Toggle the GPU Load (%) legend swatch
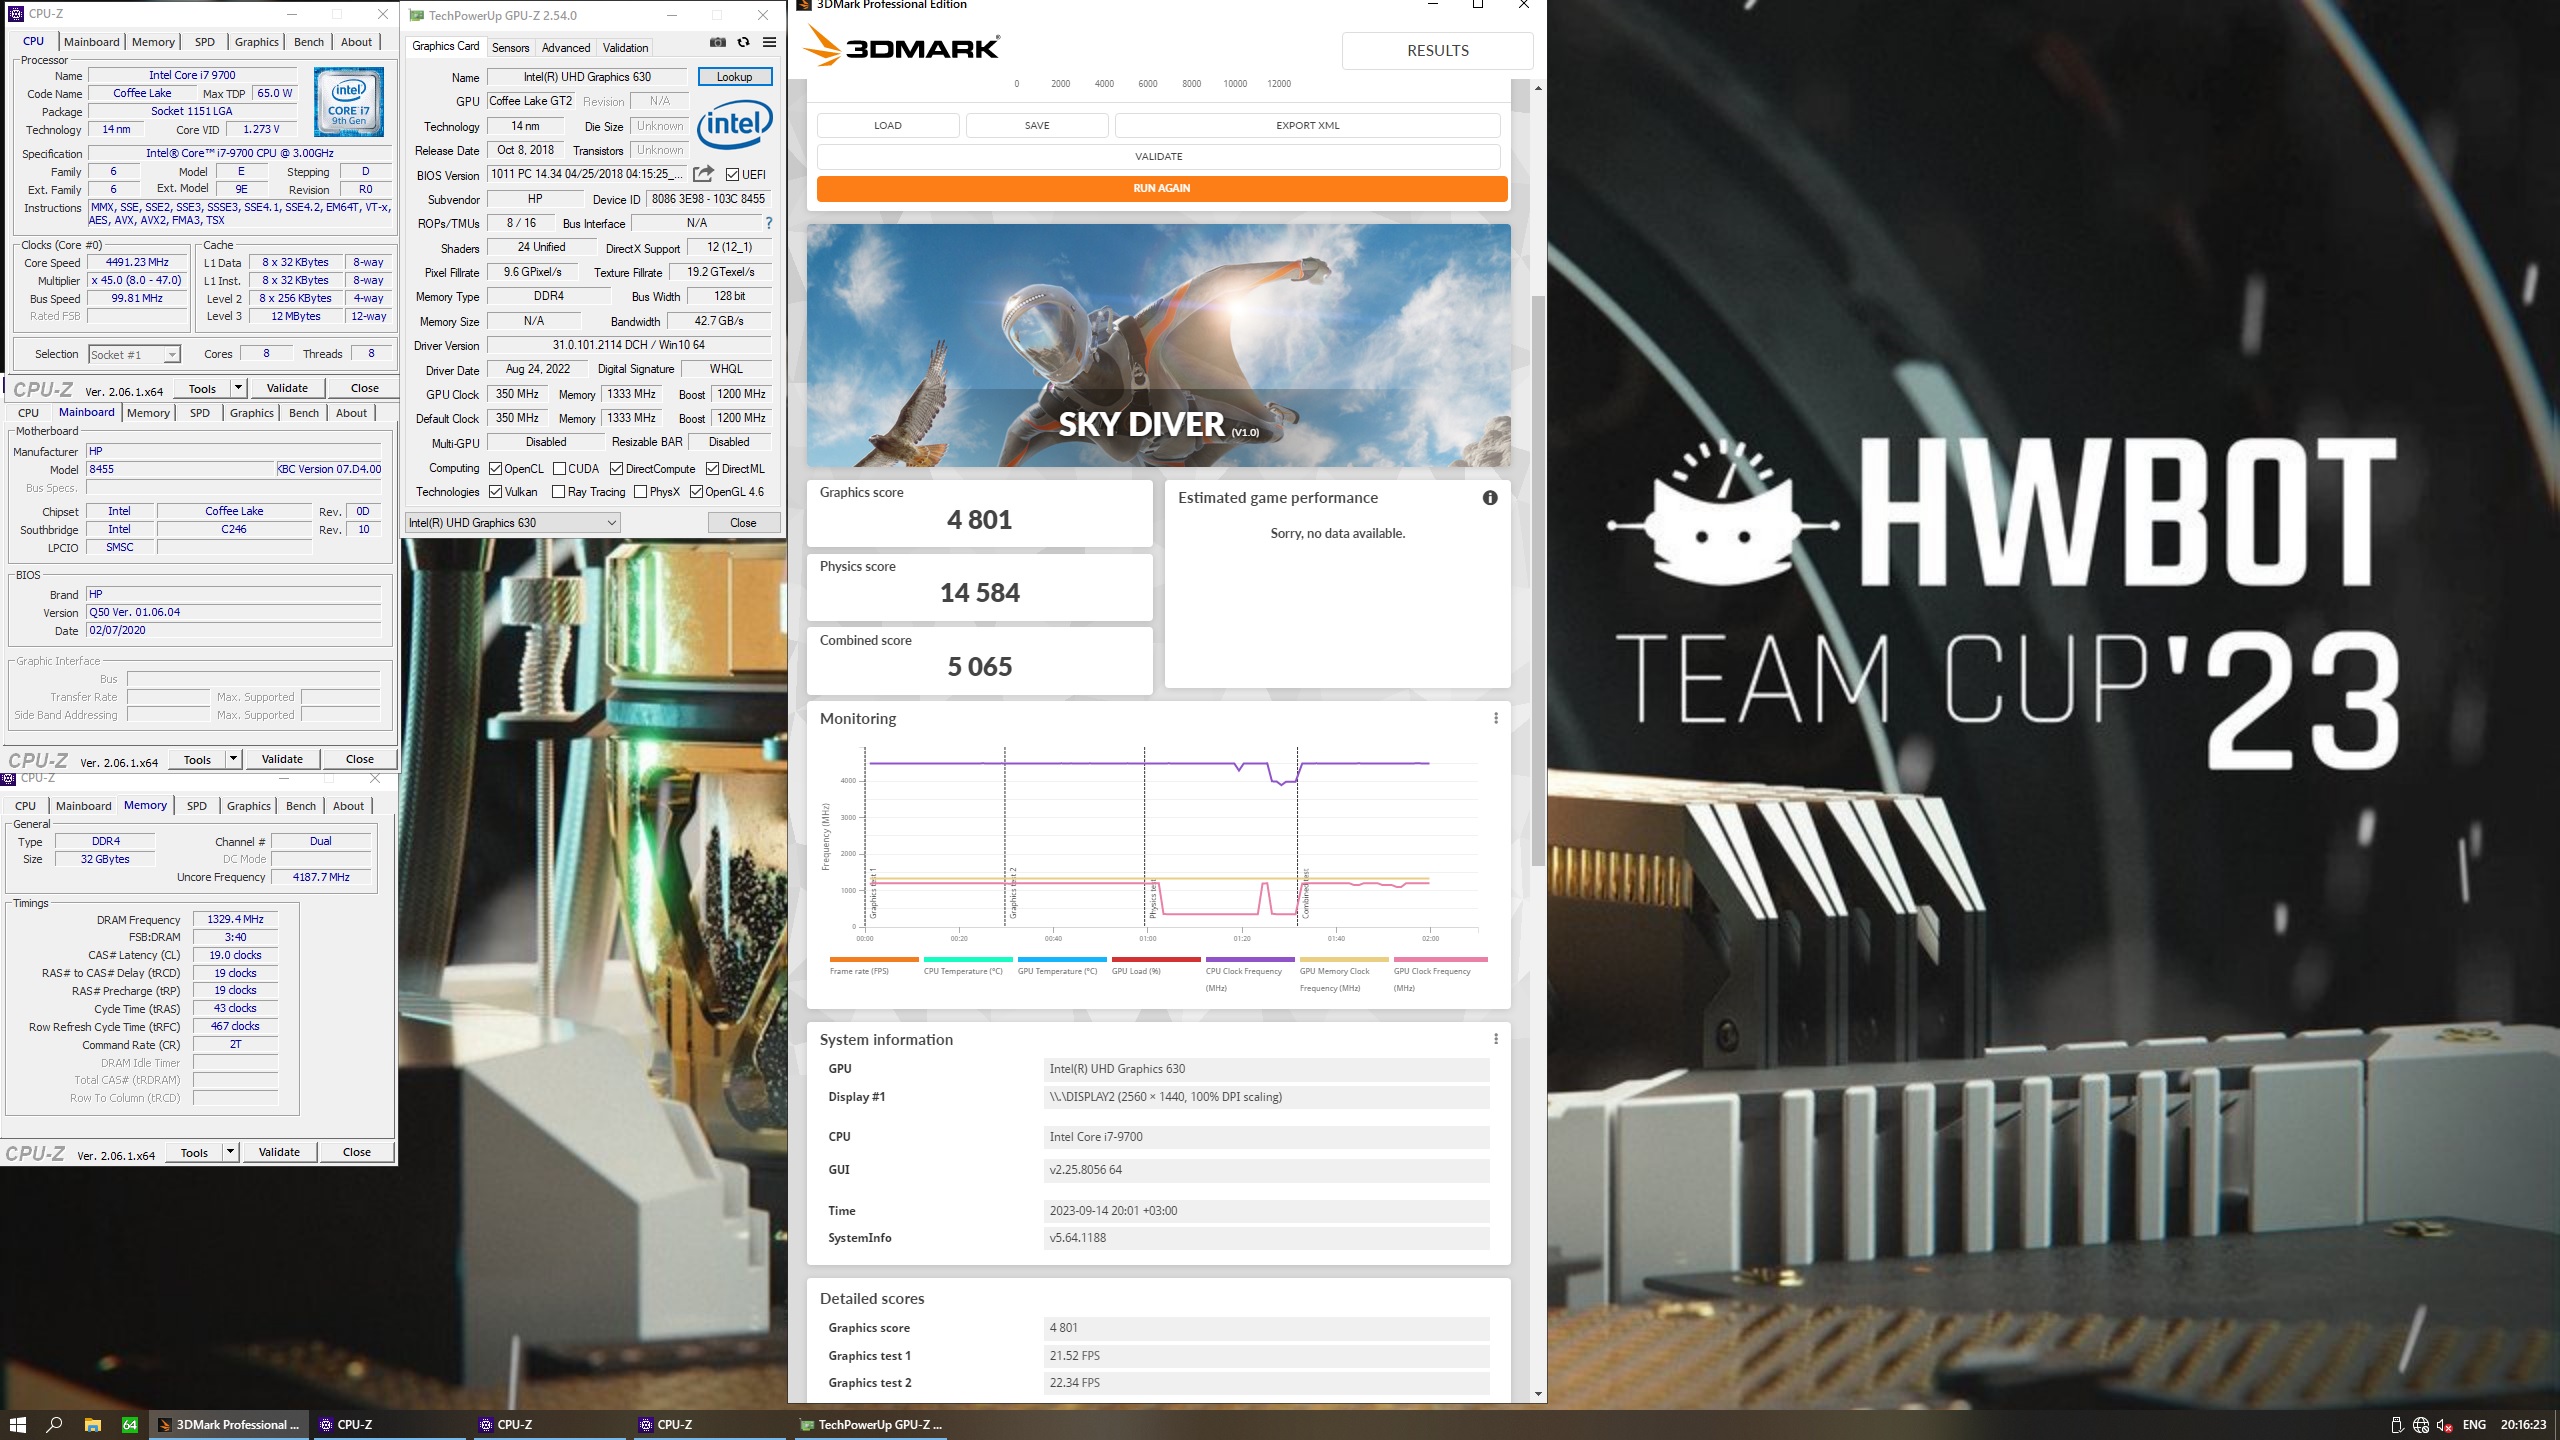 coord(1155,959)
